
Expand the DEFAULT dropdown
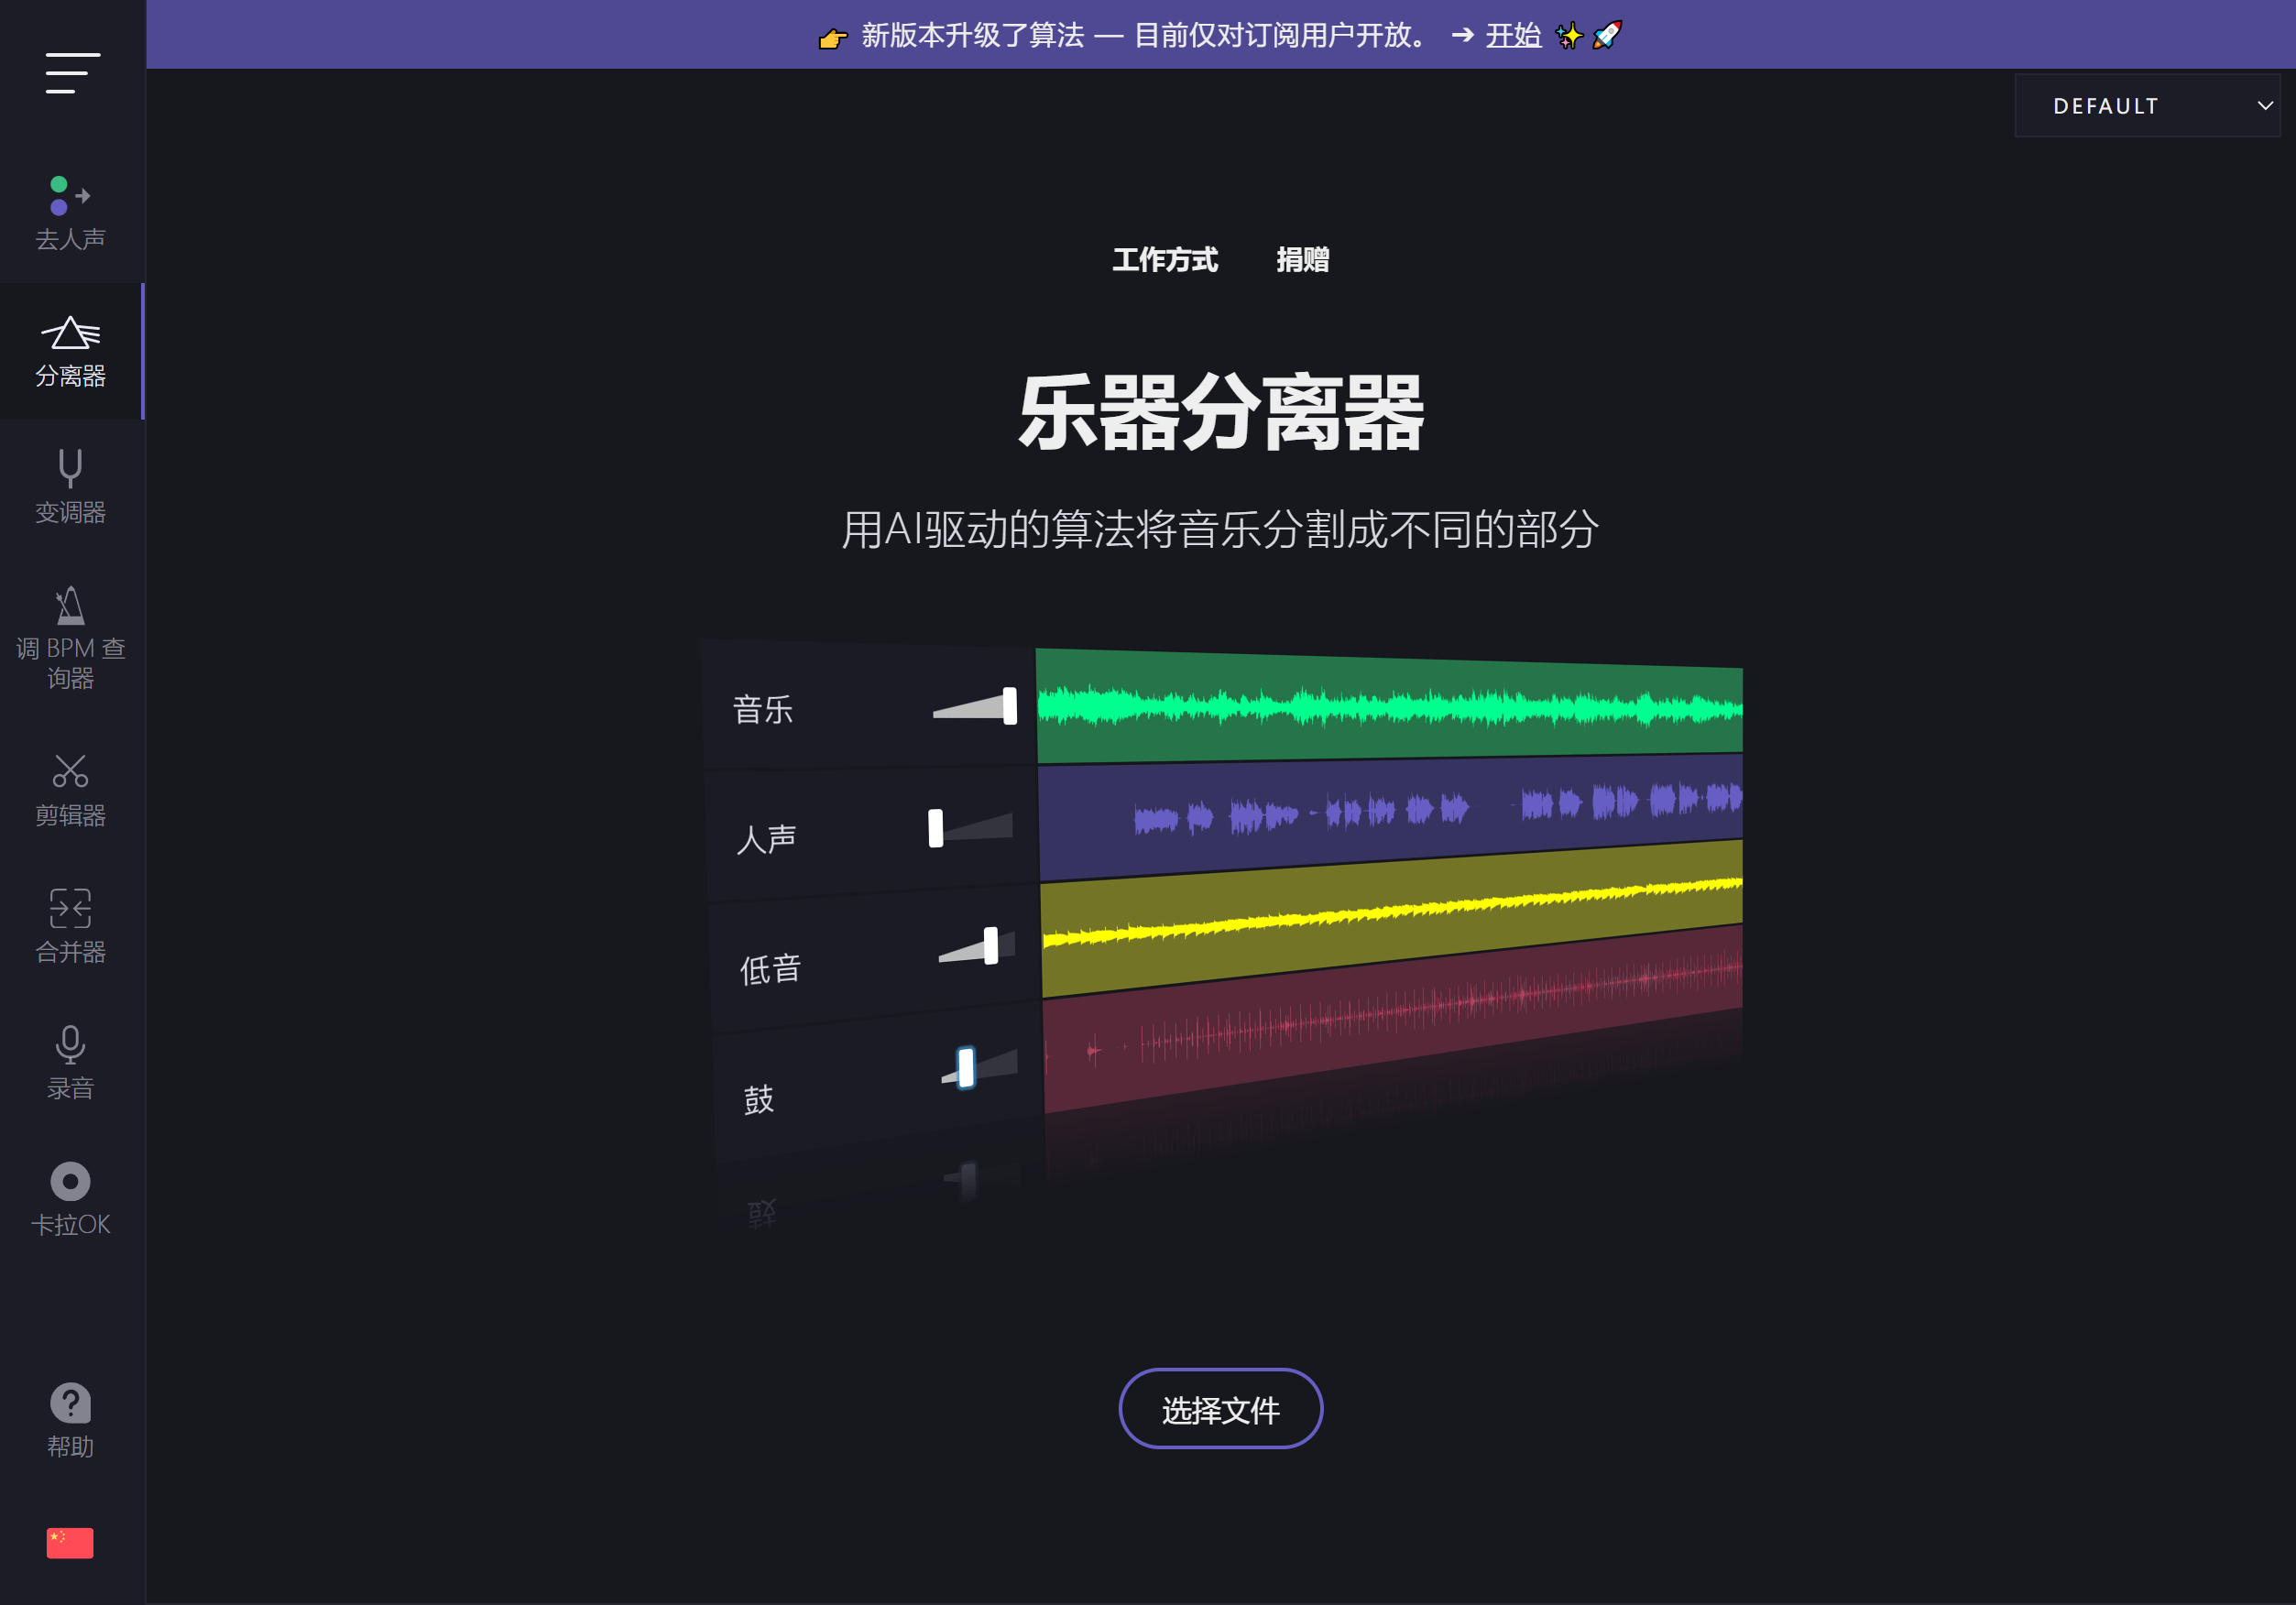coord(2147,105)
